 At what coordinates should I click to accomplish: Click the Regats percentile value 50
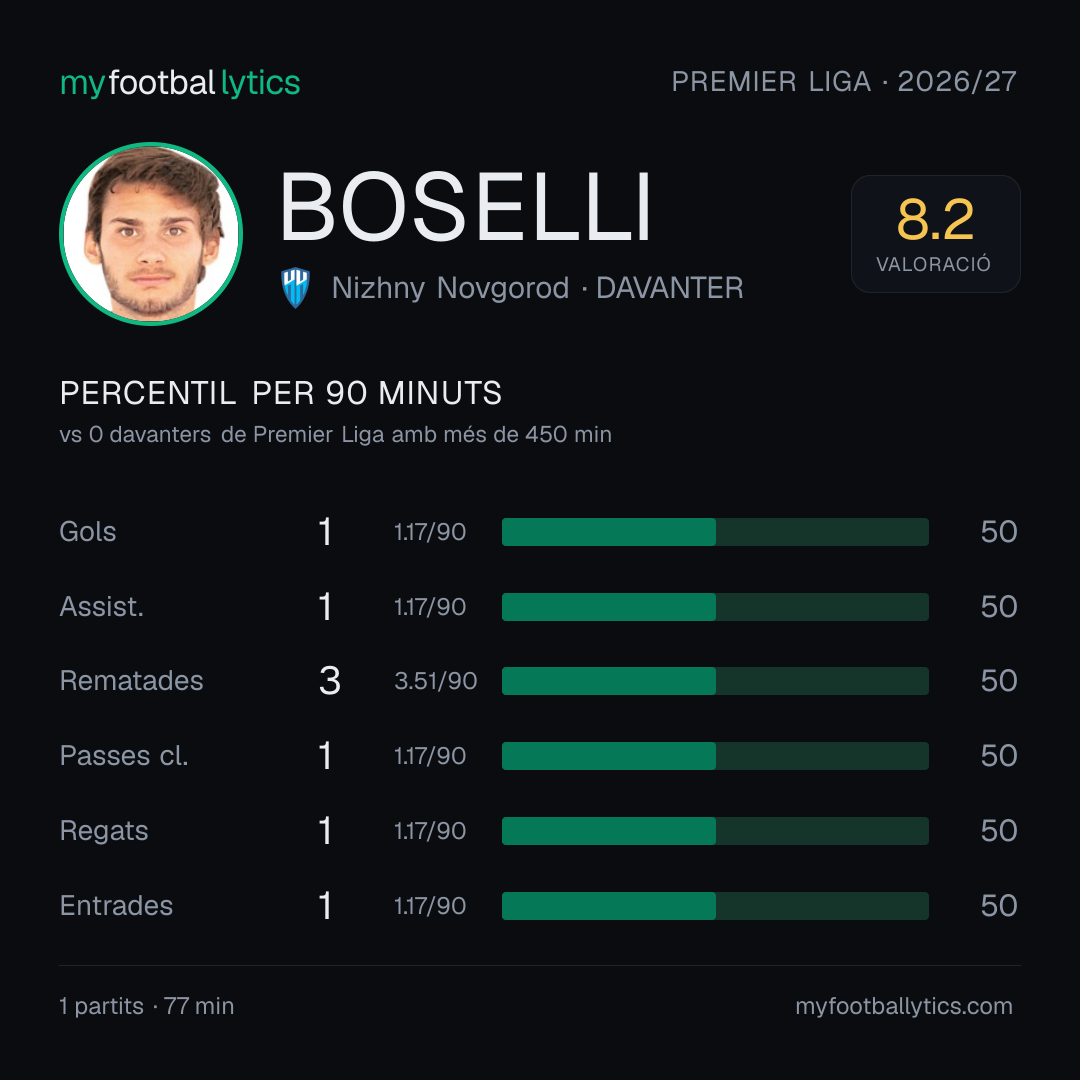pyautogui.click(x=999, y=831)
